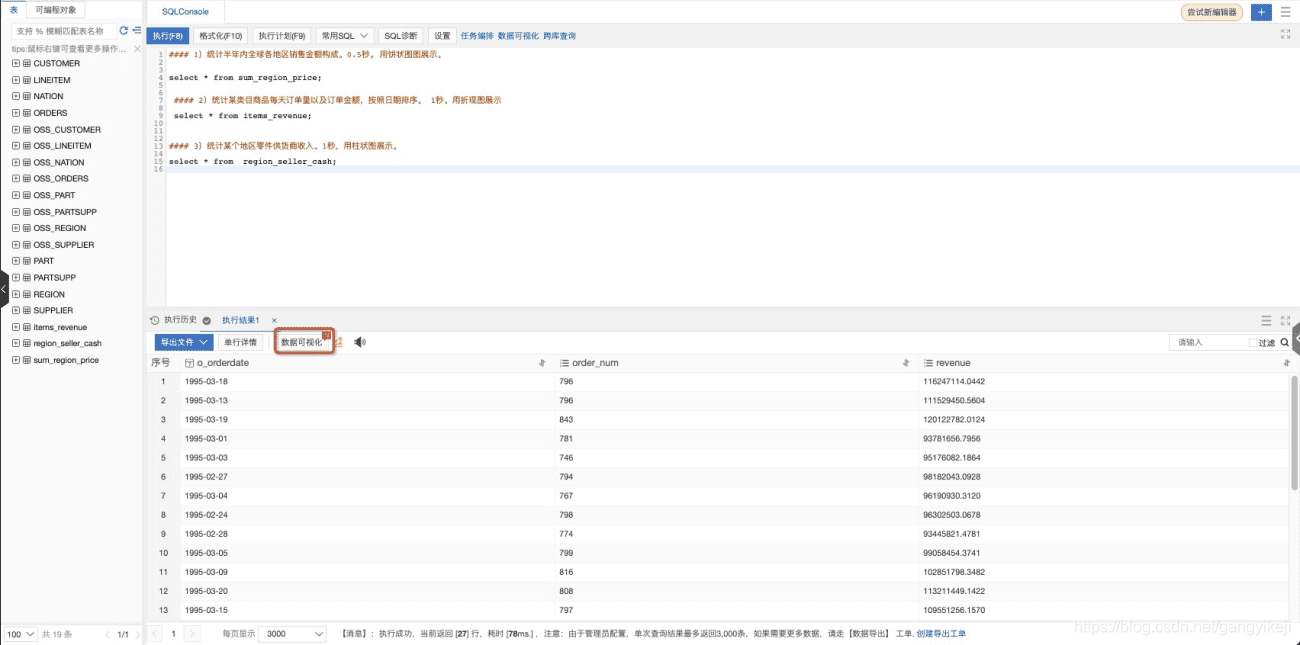
Task: Select the 执行结果1 tab
Action: point(241,320)
